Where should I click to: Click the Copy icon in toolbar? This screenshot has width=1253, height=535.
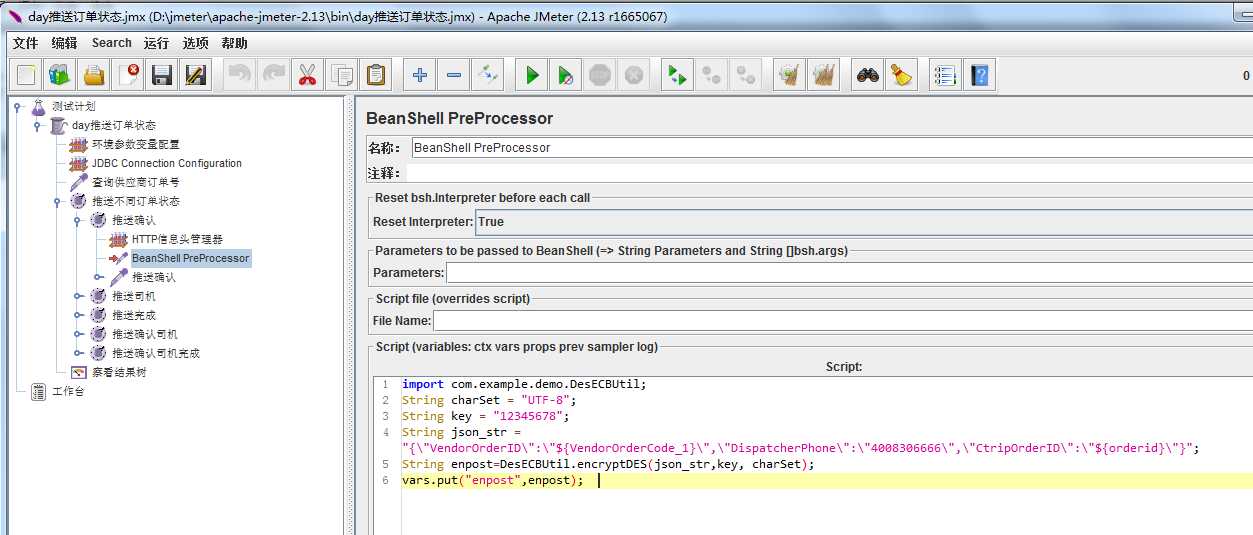click(x=342, y=75)
